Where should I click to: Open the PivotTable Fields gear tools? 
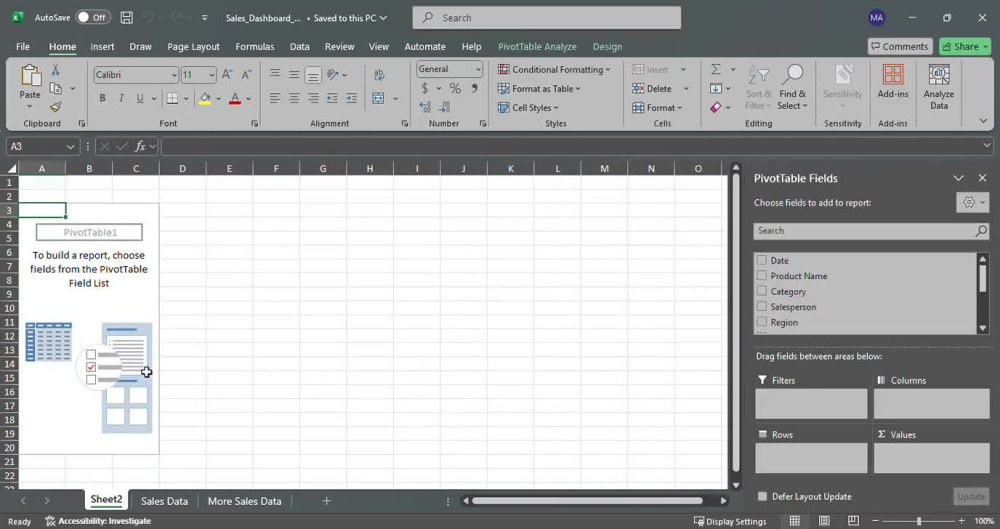[973, 202]
